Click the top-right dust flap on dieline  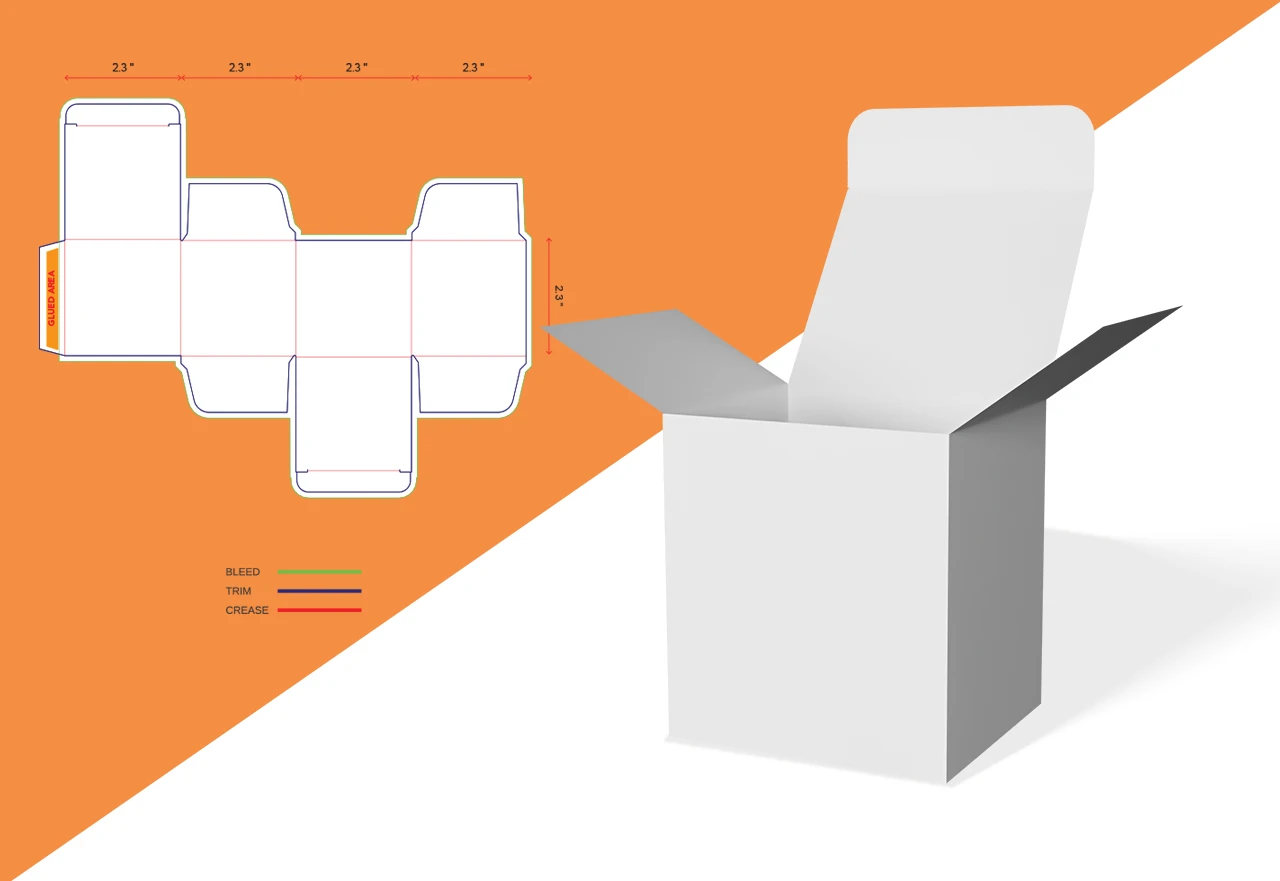pos(469,212)
